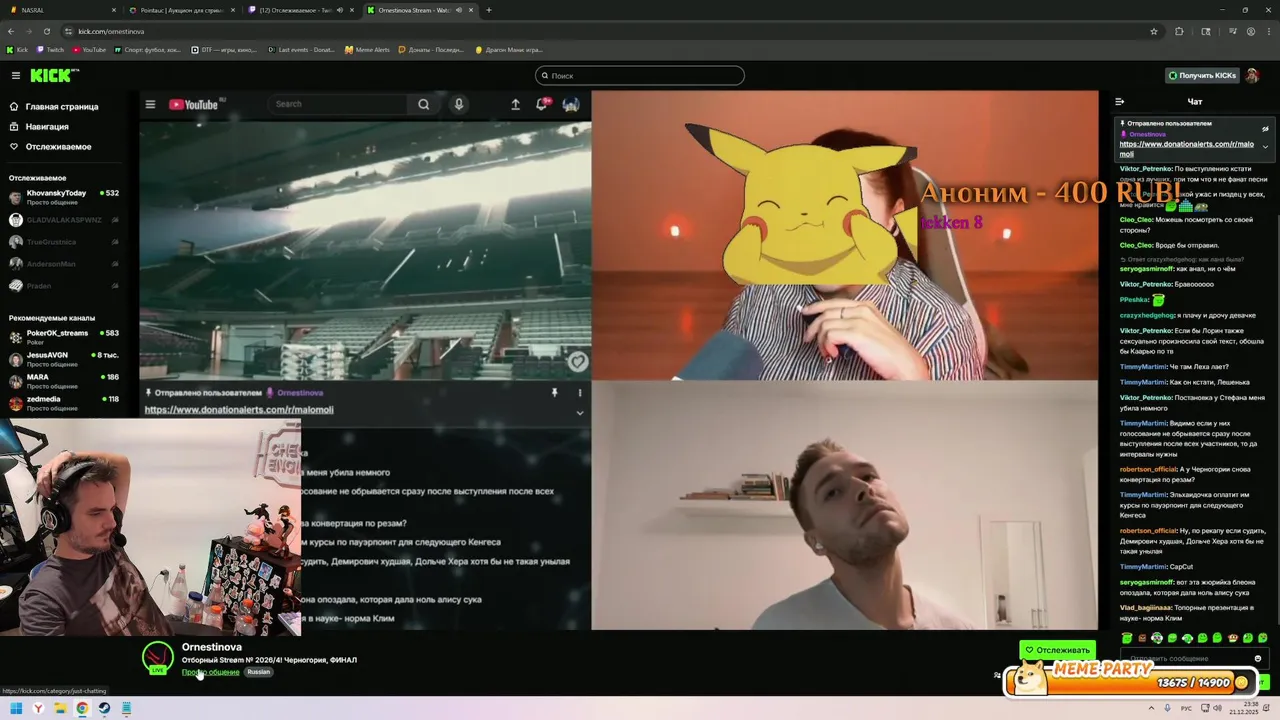
Task: Open the Meme Alerts bookmark
Action: pyautogui.click(x=367, y=49)
